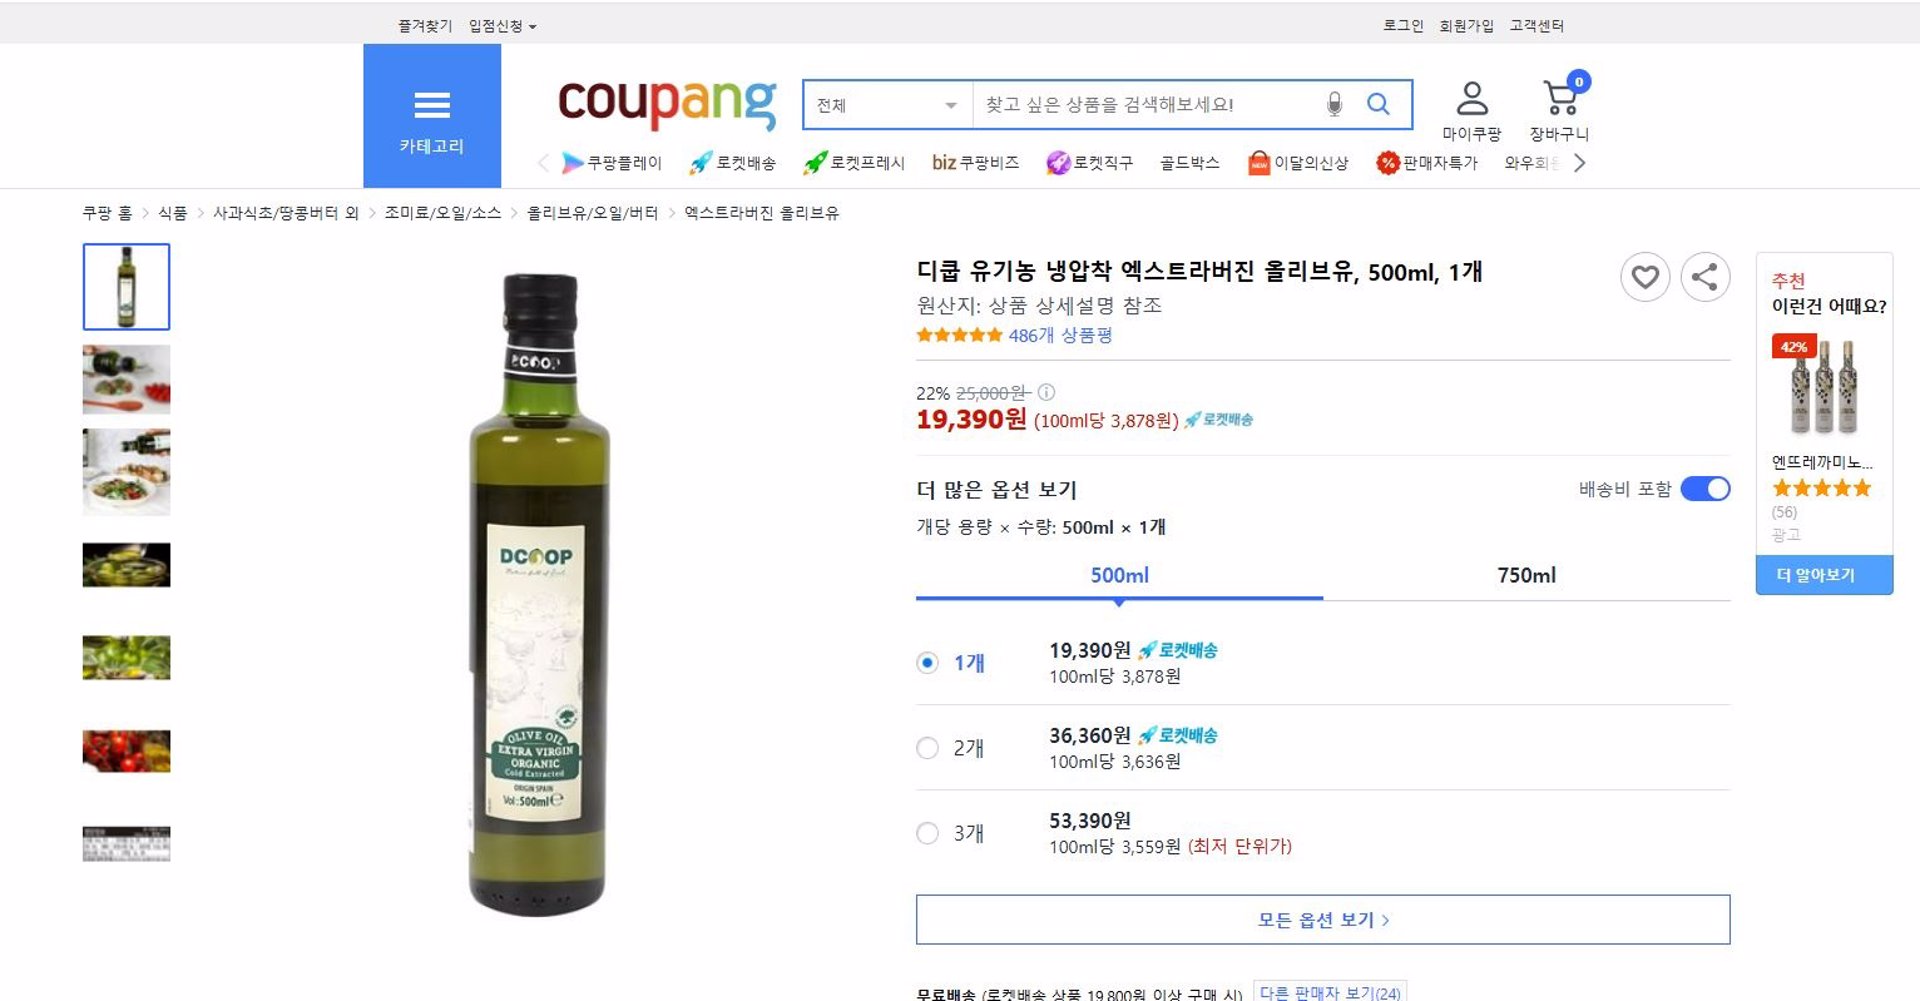This screenshot has width=1920, height=1001.
Task: Toggle the shipping fee included switch
Action: (1705, 489)
